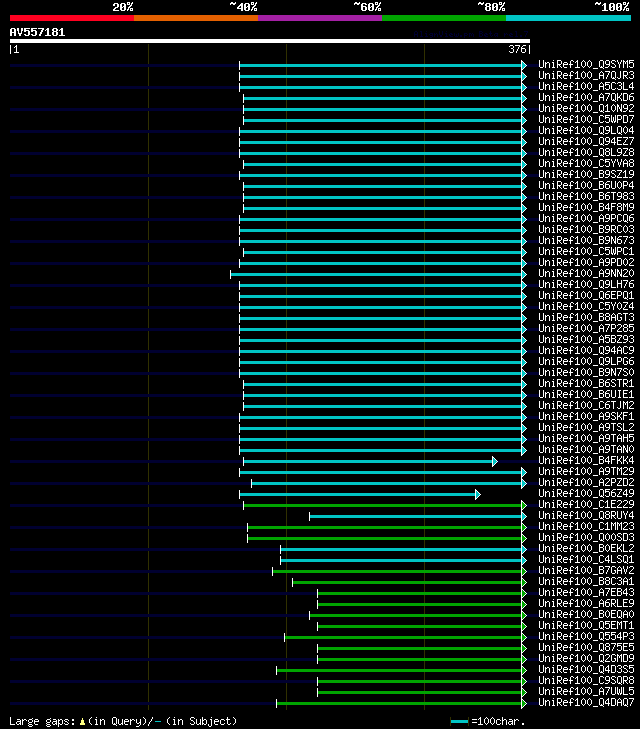Open hit UniRef100_Q9SYM5
The image size is (640, 729).
586,64
